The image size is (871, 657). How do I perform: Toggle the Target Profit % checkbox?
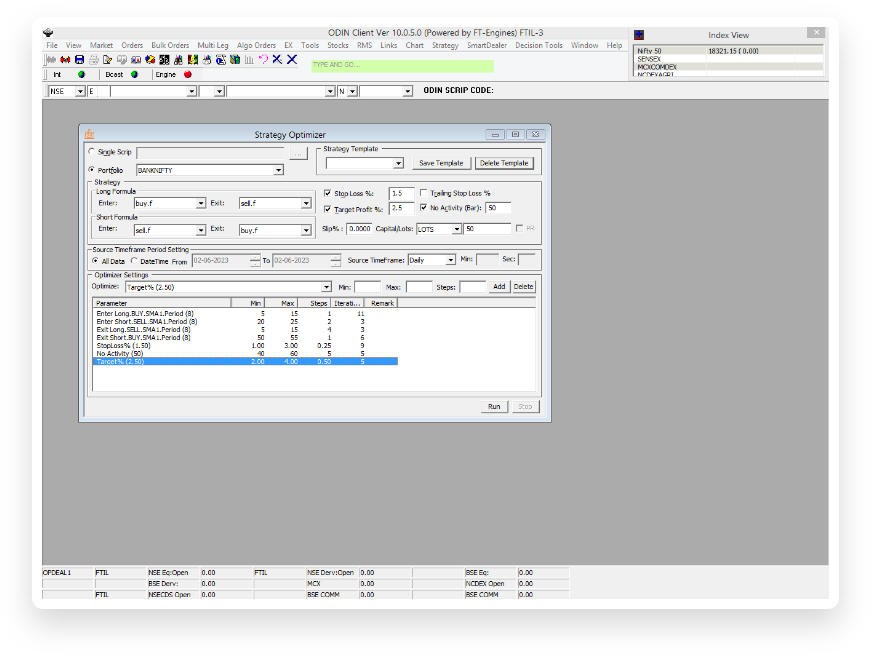pos(327,209)
